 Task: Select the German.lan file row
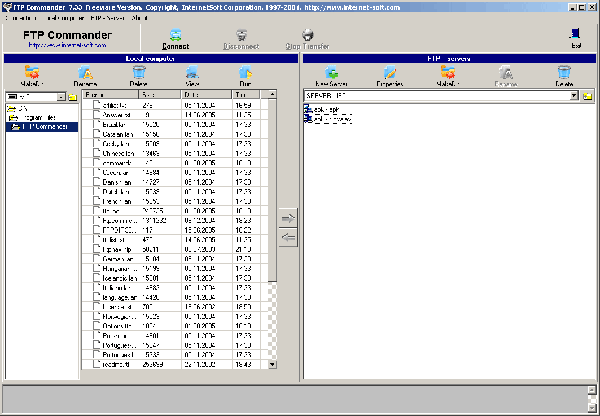tap(175, 259)
